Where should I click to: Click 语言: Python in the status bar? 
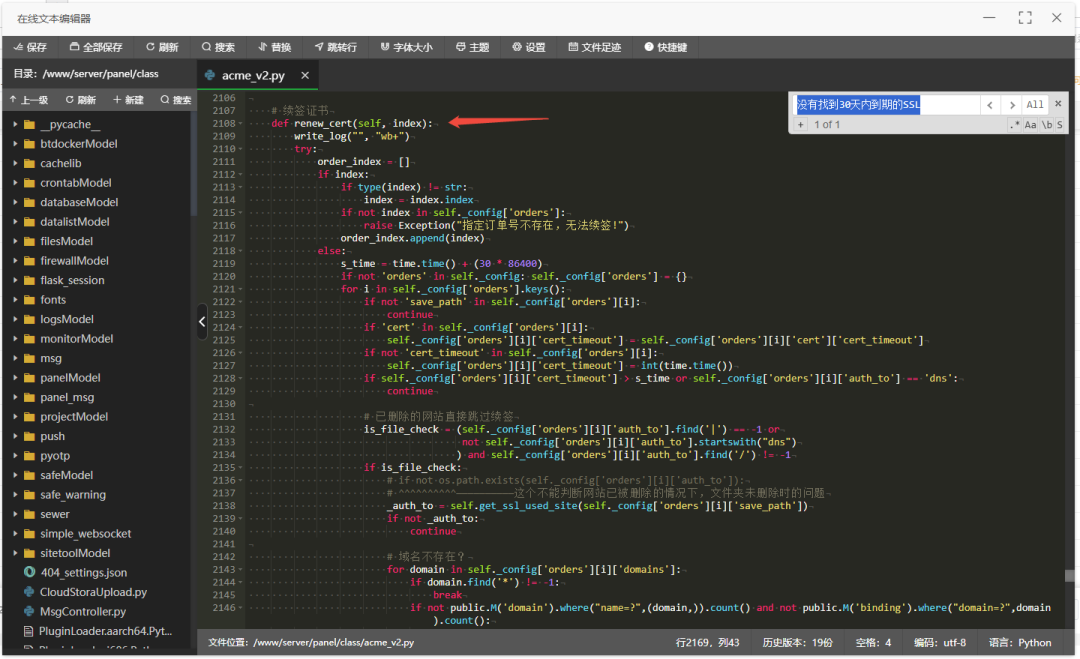tap(1020, 642)
